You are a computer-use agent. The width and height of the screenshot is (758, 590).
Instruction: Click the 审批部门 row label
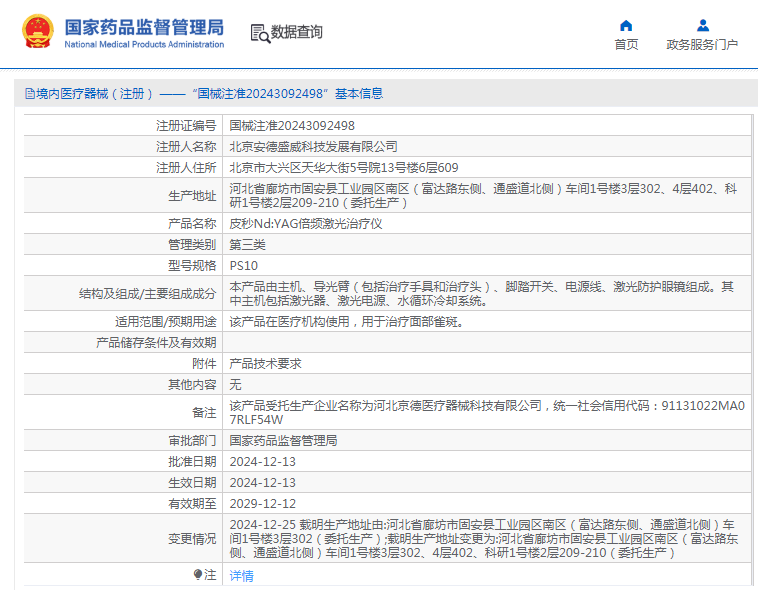(x=192, y=441)
